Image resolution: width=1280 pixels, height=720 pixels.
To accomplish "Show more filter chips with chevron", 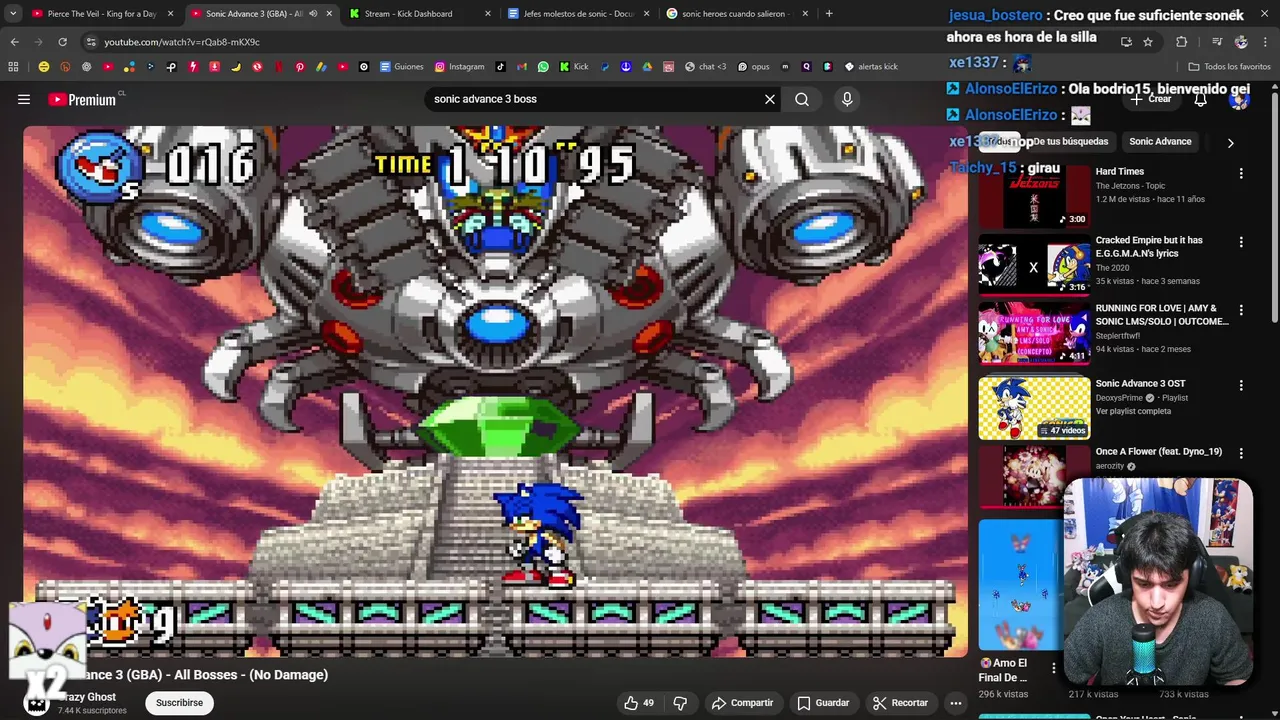I will (x=1230, y=142).
